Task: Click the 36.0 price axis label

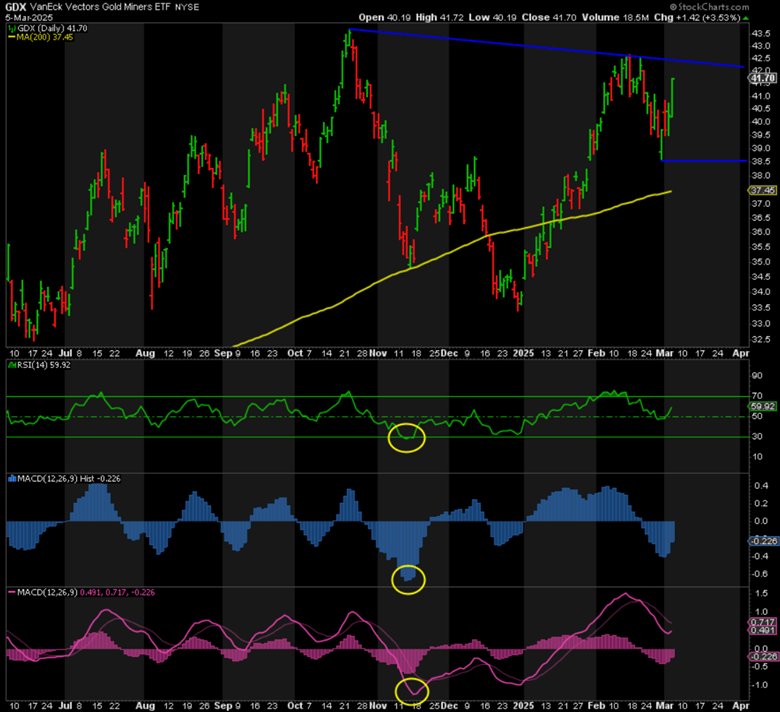Action: 761,232
